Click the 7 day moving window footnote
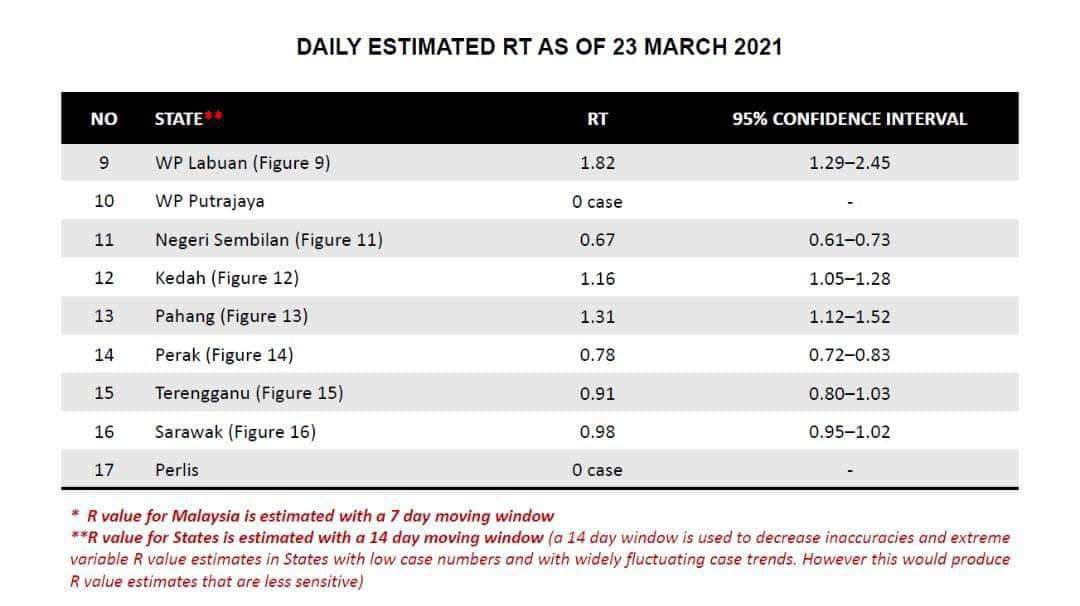Viewport: 1080px width, 606px height. (320, 516)
